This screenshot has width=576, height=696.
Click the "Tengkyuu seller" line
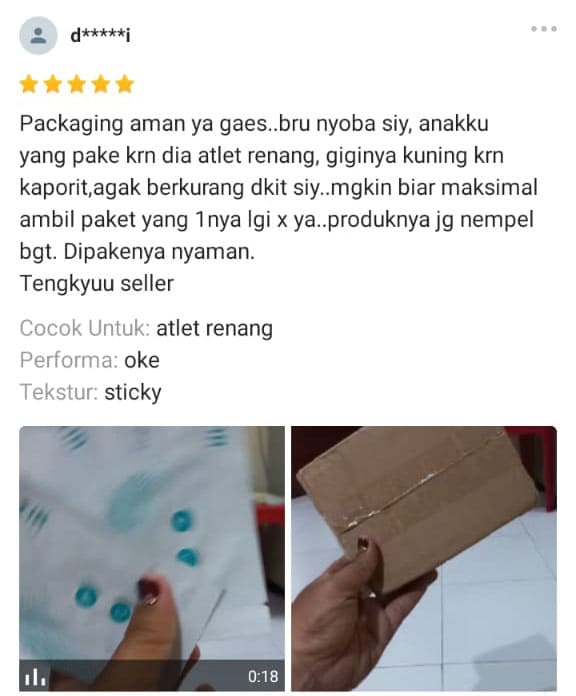coord(97,283)
